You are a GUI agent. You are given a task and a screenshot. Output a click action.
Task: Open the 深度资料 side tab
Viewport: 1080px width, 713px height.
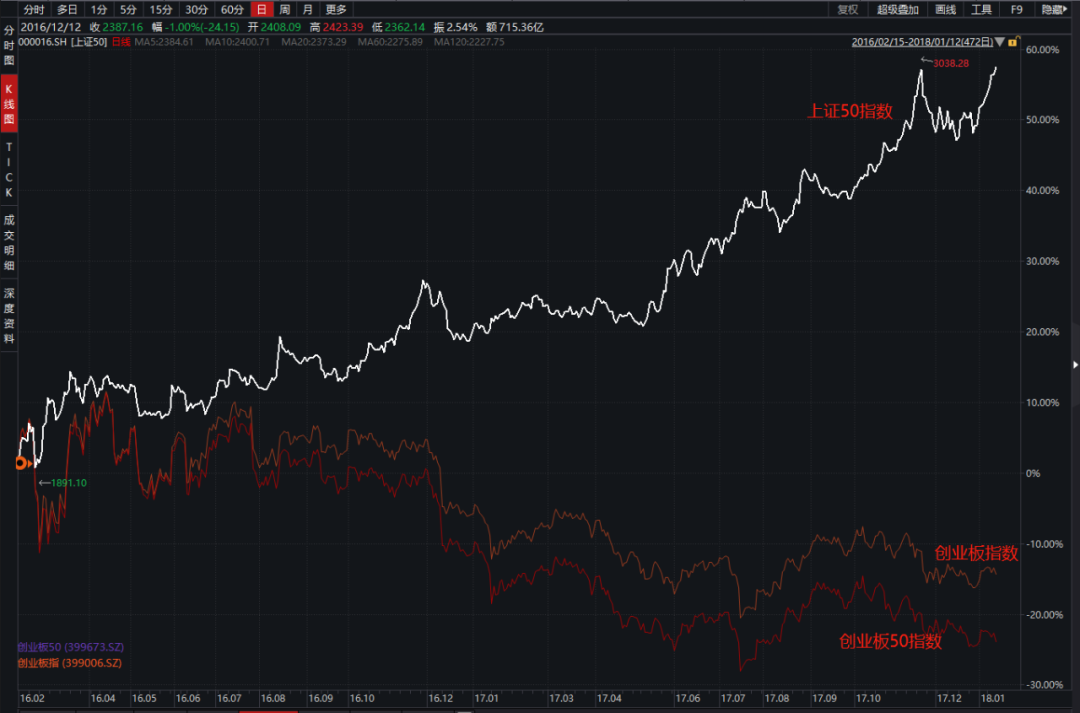click(x=9, y=315)
